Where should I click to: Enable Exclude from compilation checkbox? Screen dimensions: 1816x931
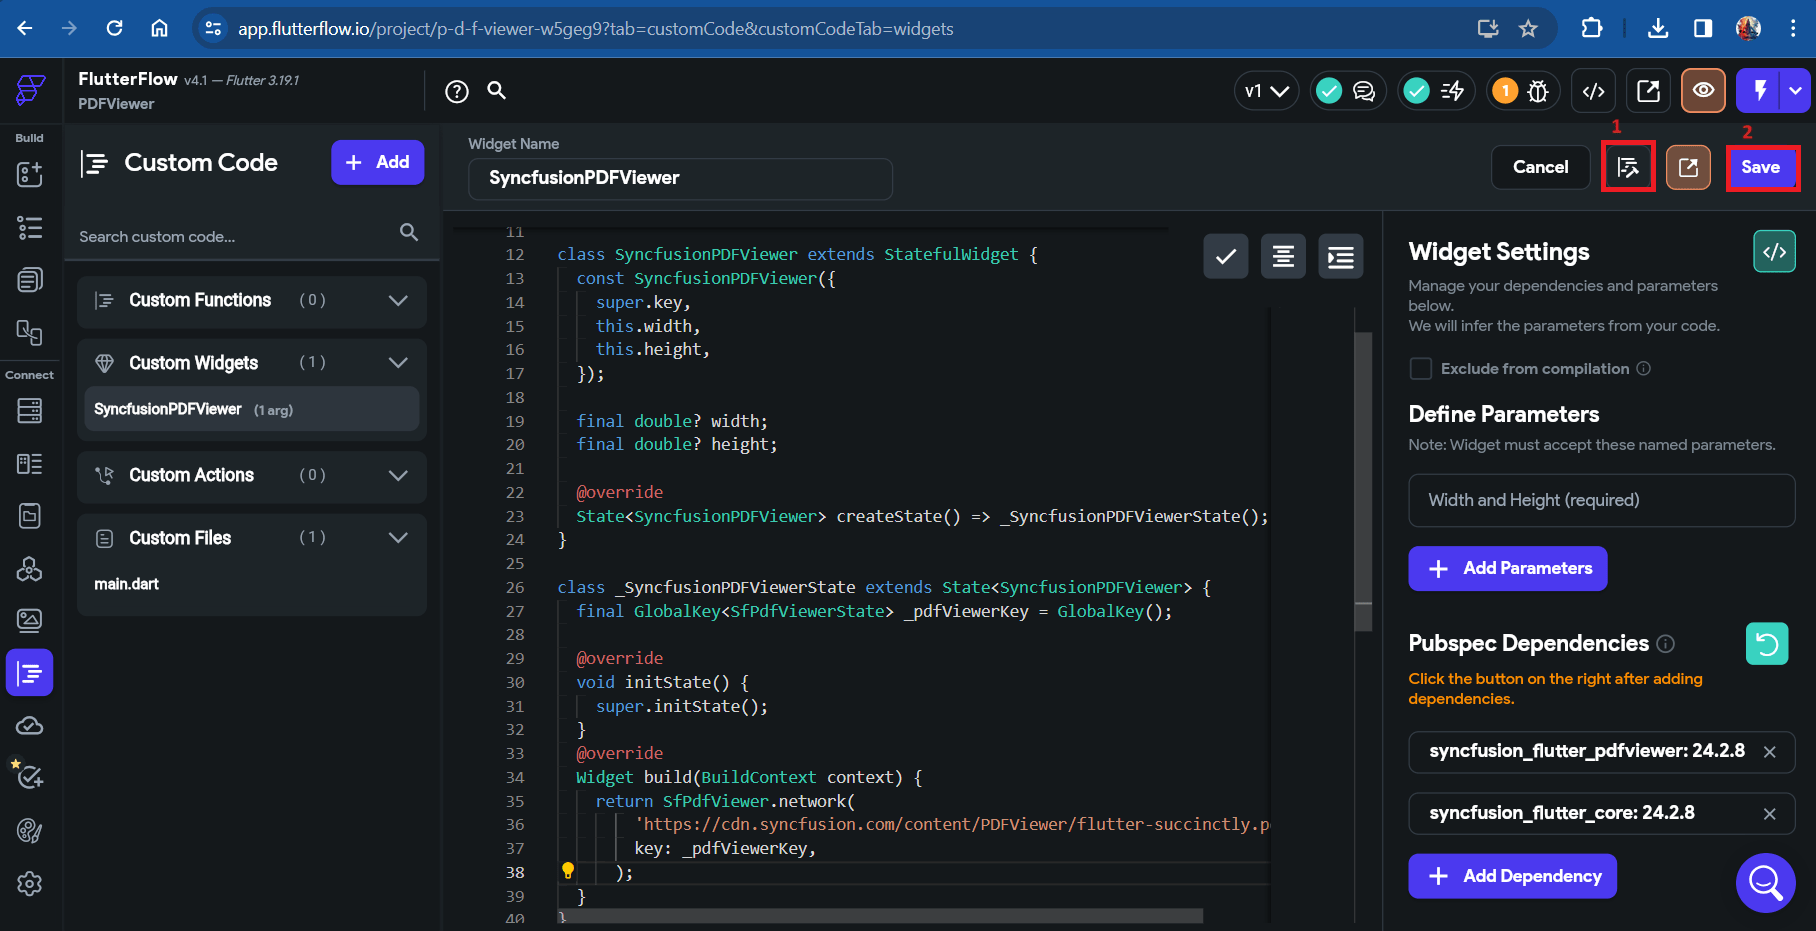1420,369
